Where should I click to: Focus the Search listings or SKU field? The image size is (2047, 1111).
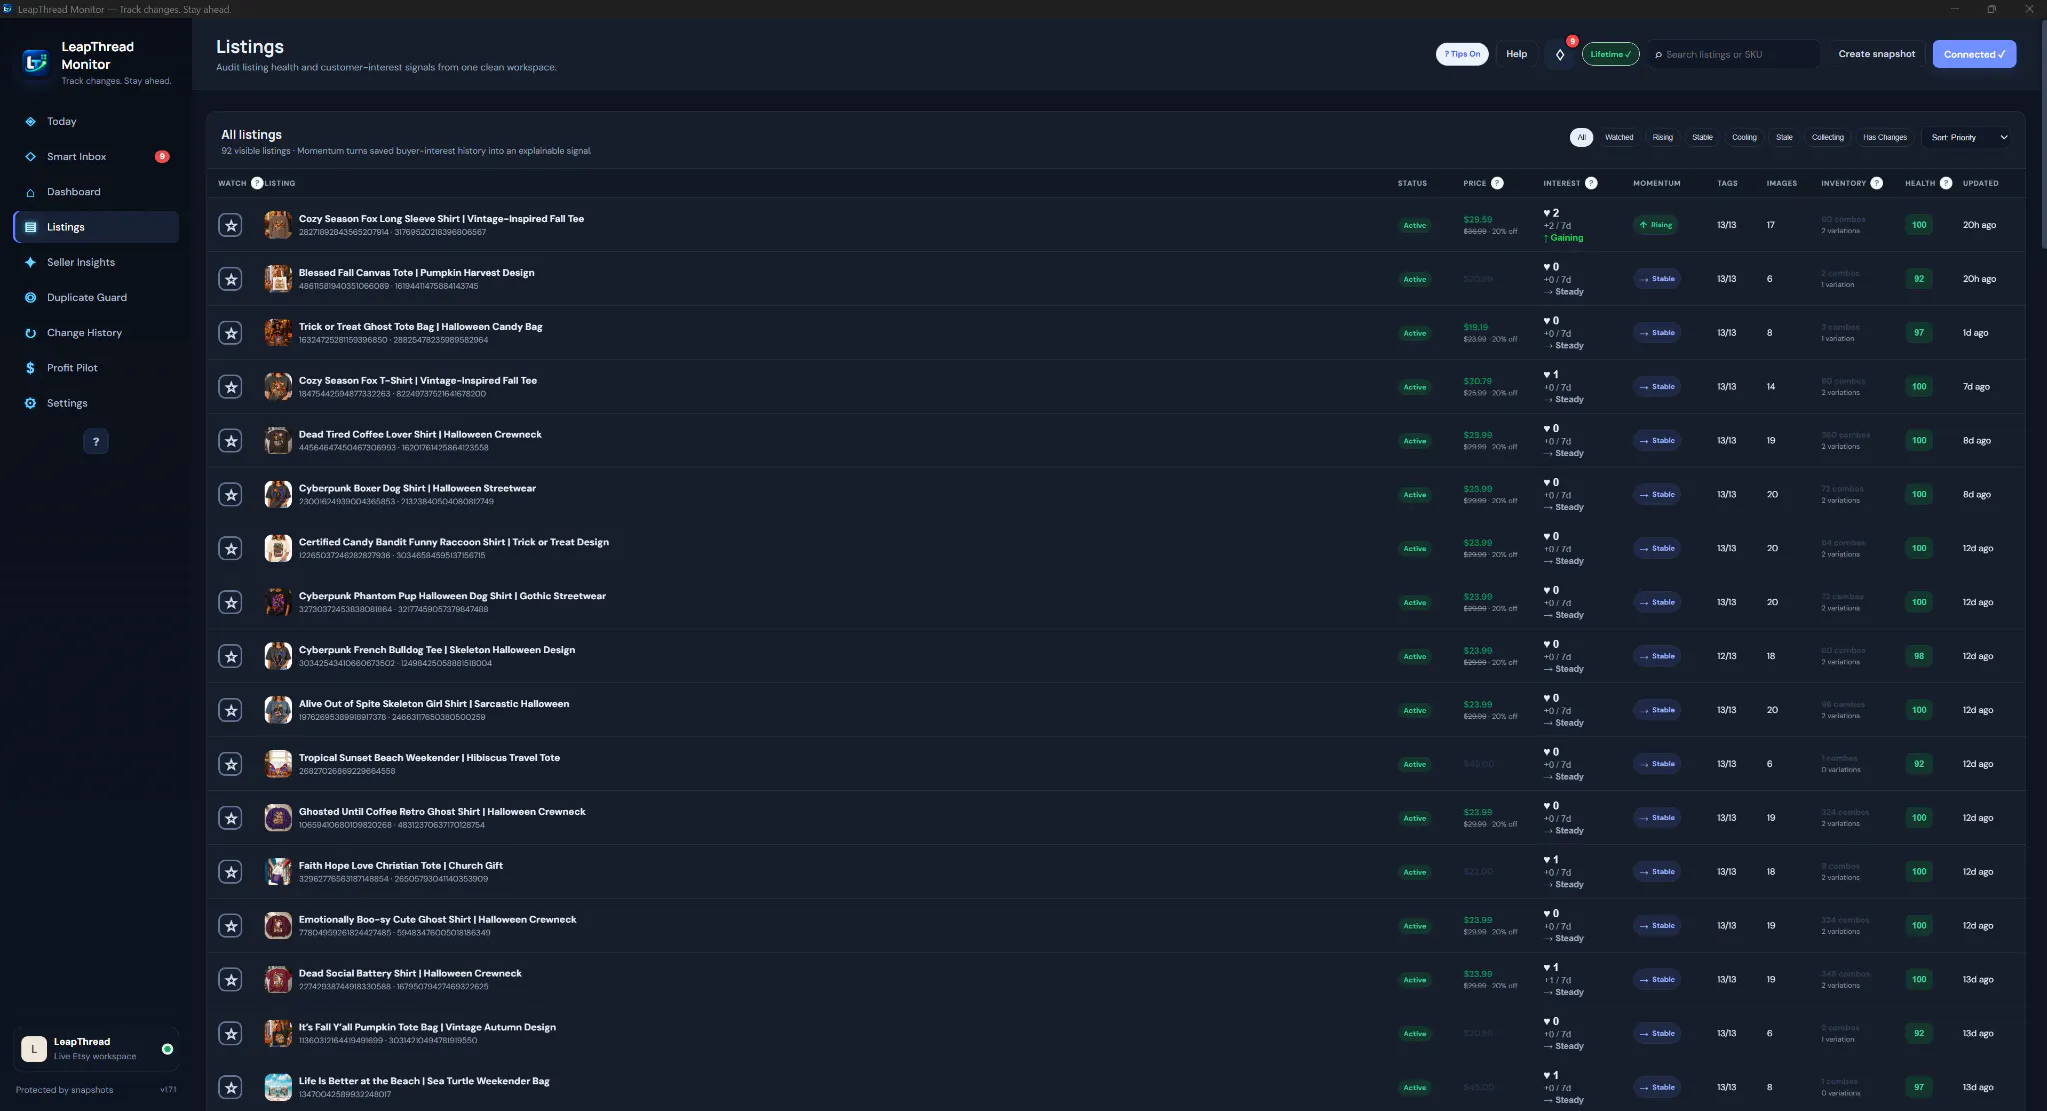(1734, 54)
